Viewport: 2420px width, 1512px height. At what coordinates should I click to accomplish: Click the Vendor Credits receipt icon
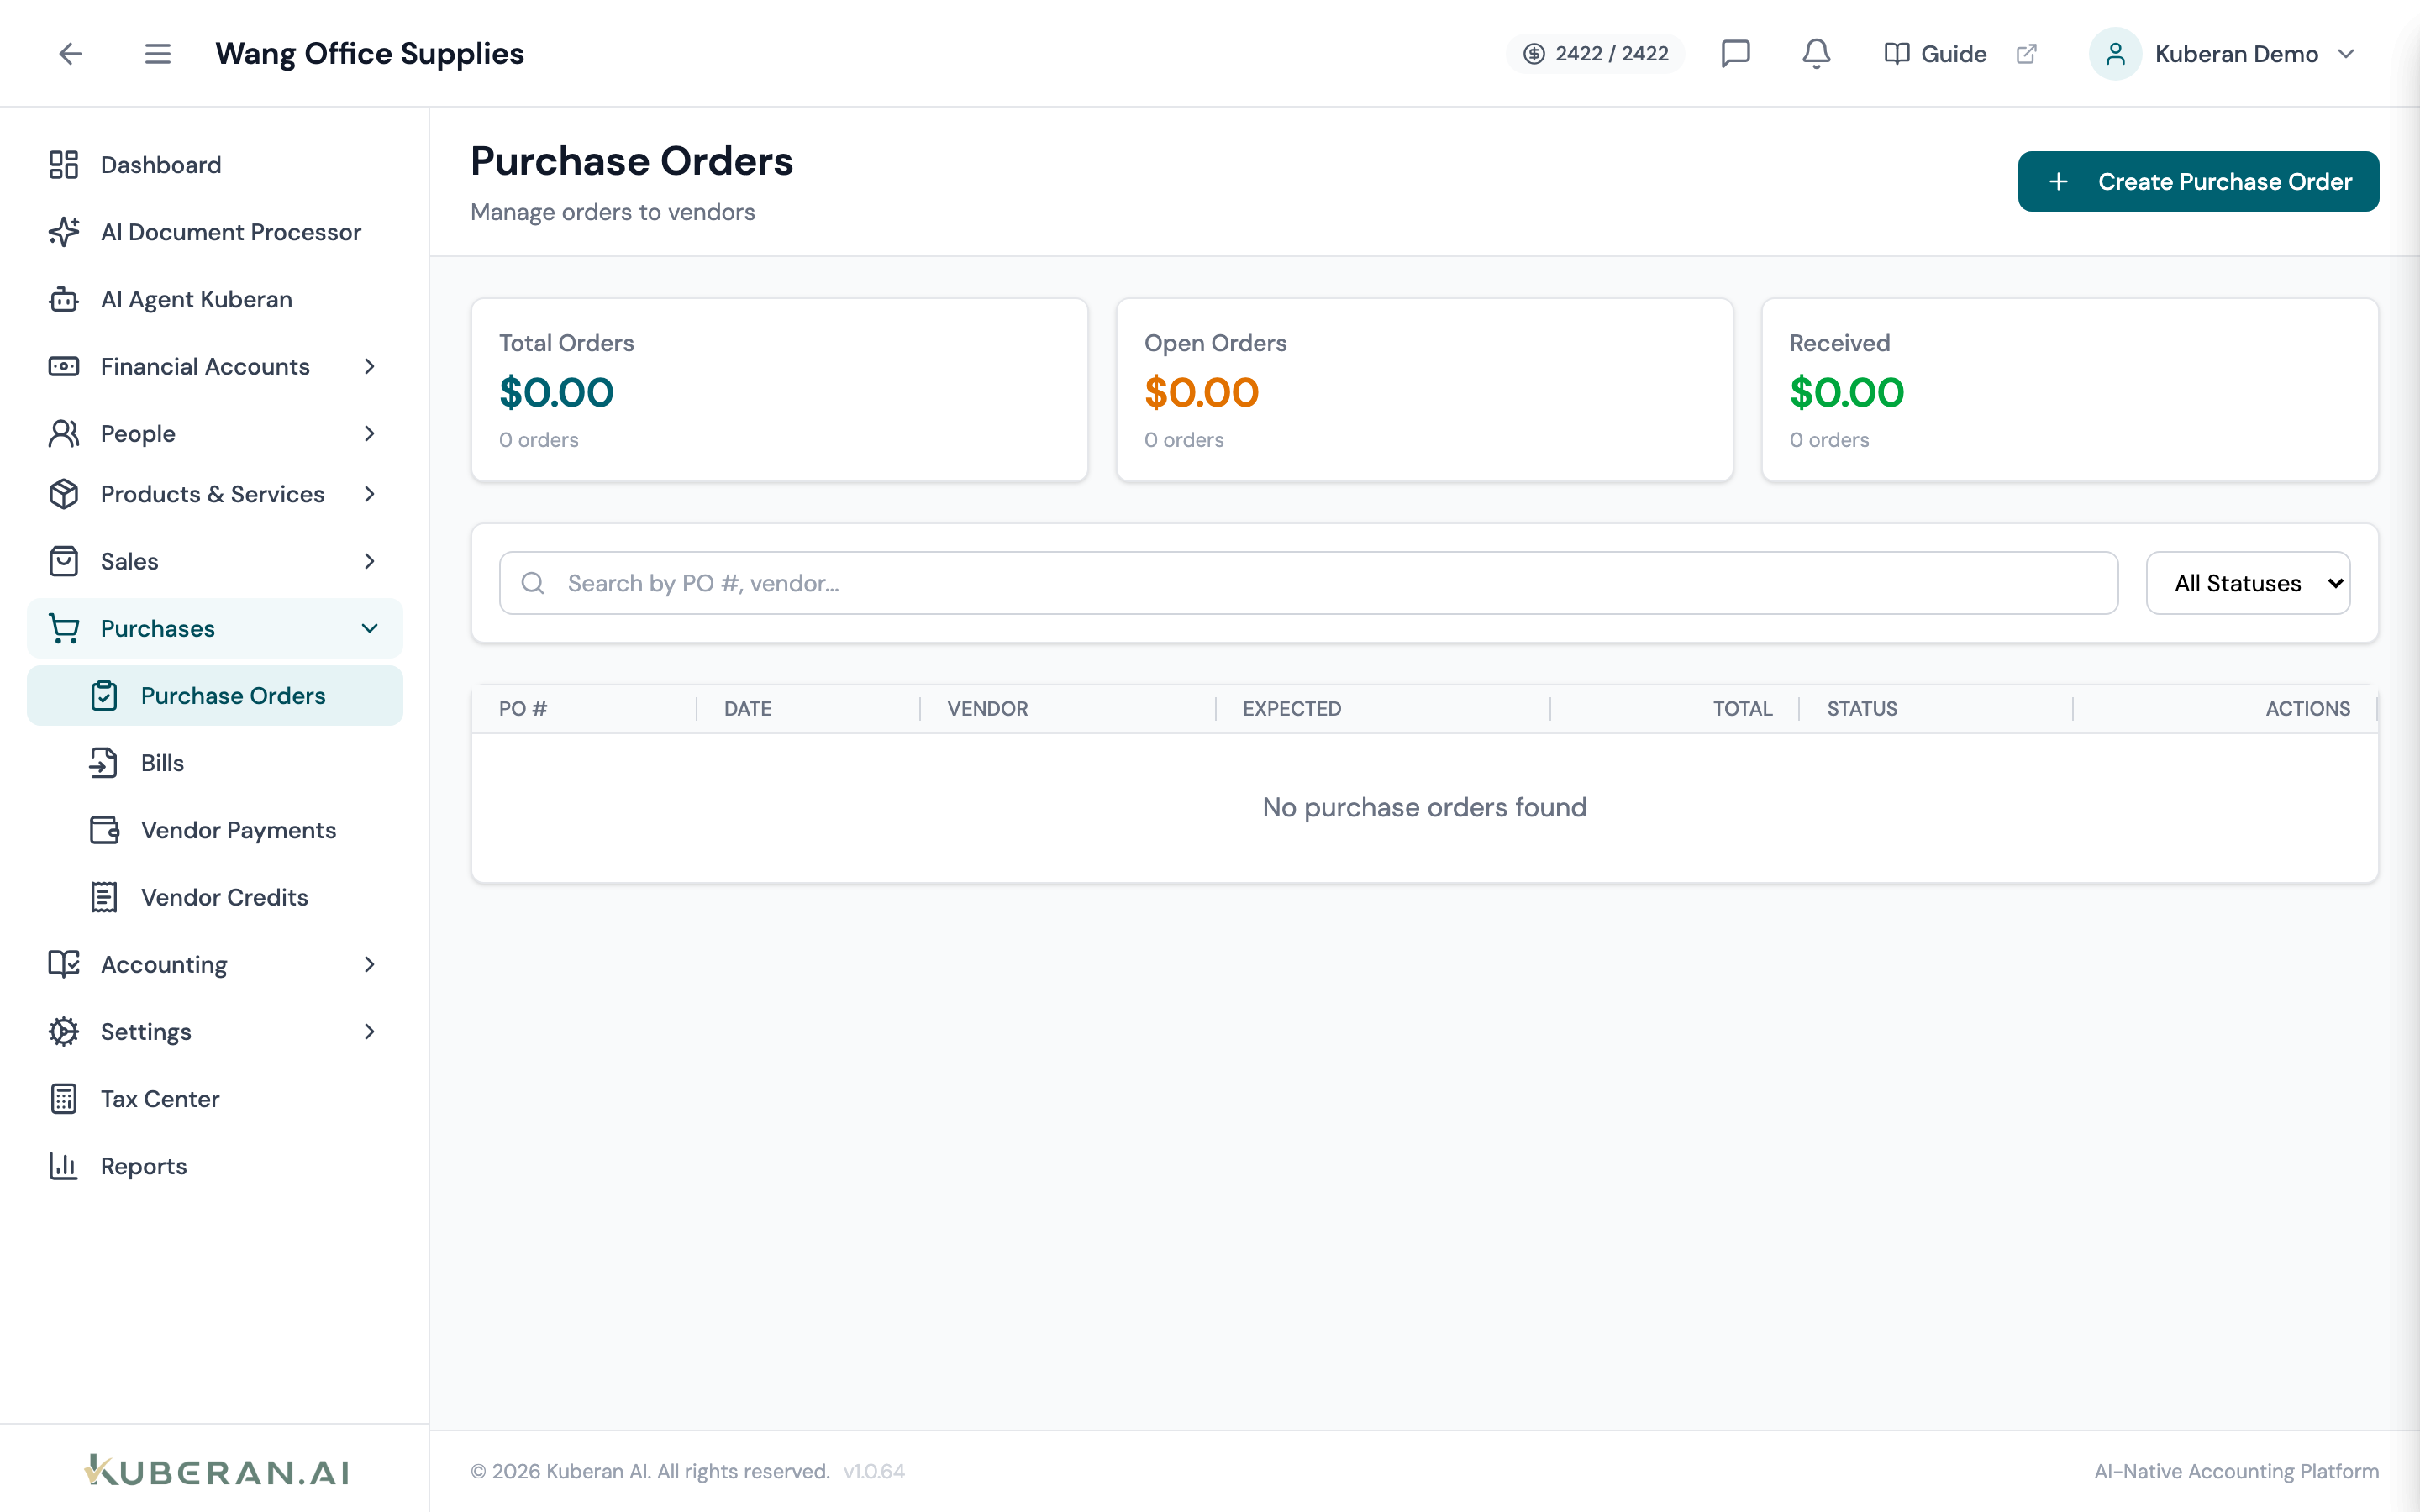[104, 897]
